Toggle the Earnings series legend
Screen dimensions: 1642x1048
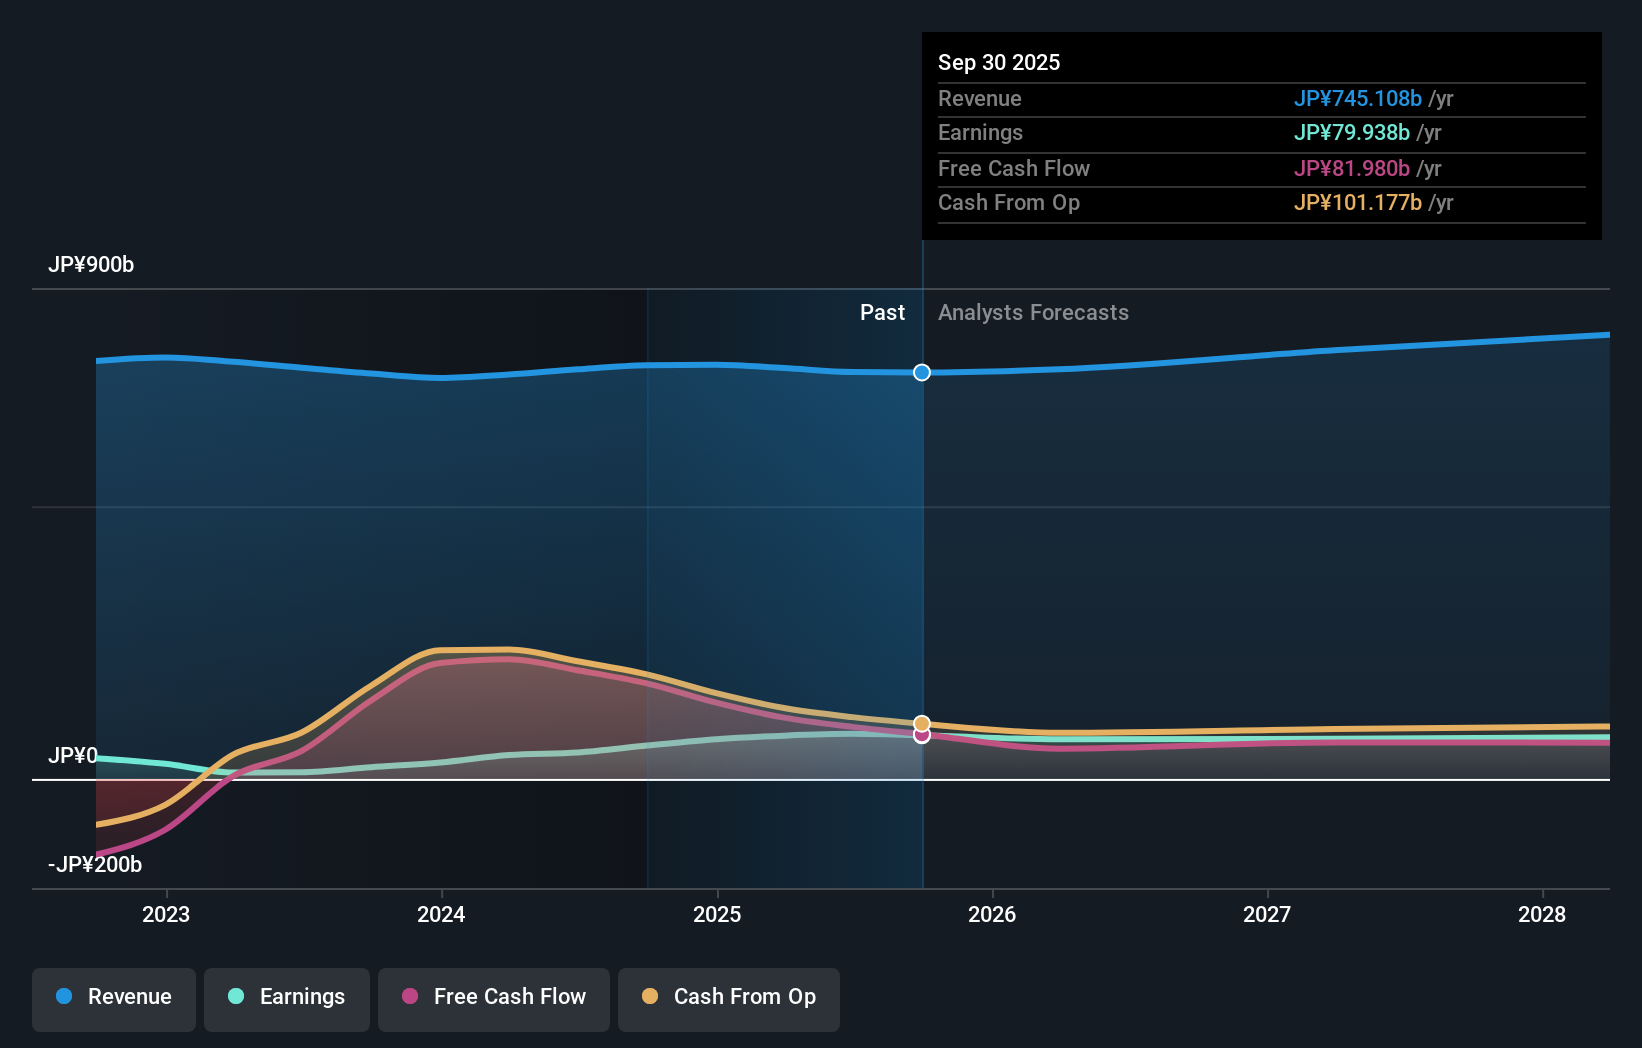click(287, 997)
